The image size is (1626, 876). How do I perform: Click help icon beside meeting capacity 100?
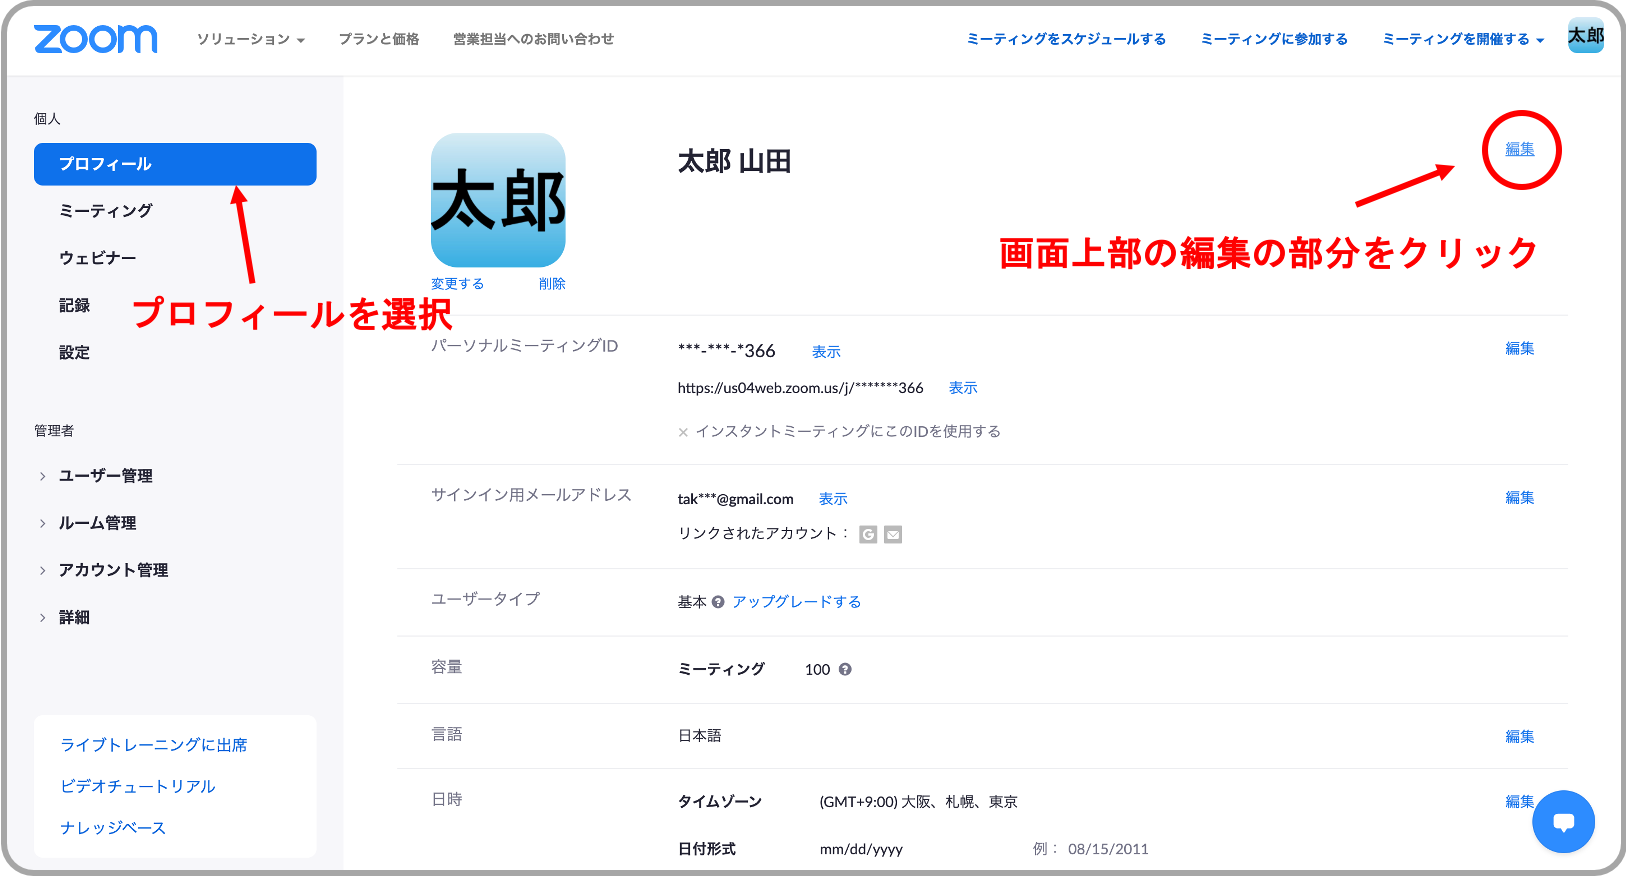[x=845, y=670]
